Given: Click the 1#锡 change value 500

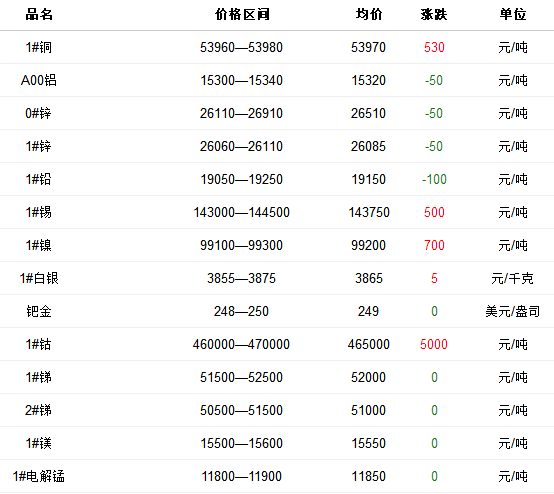Looking at the screenshot, I should point(434,212).
